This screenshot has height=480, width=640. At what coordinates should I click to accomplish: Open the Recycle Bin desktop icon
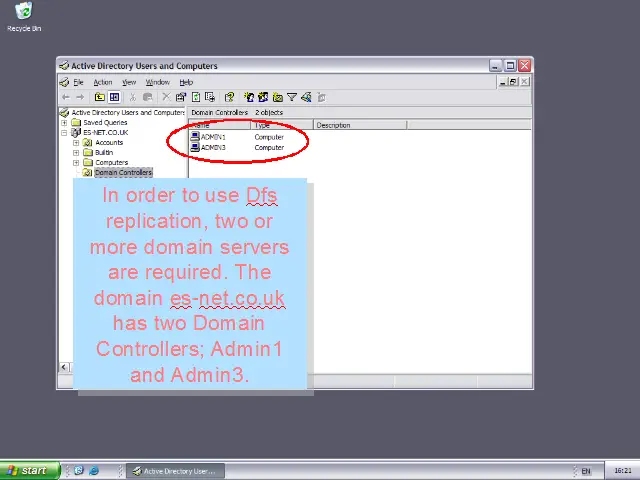24,17
